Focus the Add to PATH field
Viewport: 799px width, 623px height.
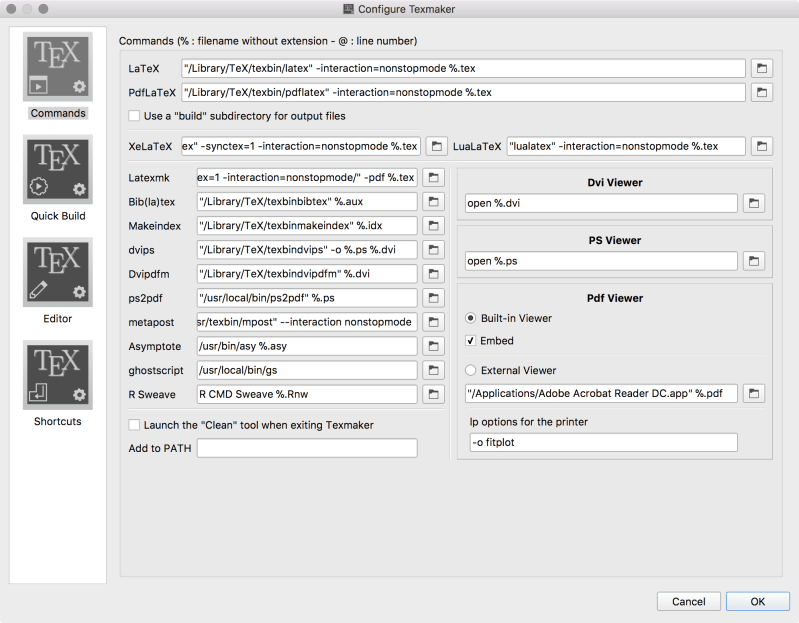307,448
